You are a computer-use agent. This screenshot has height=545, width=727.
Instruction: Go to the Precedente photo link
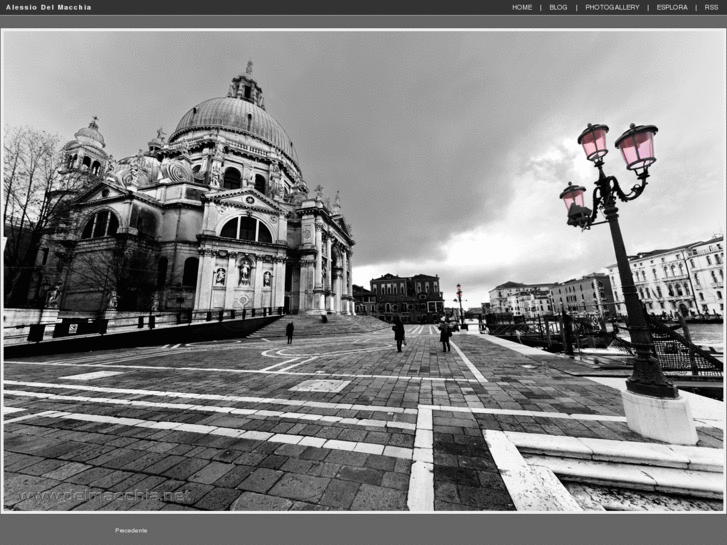coord(131,530)
